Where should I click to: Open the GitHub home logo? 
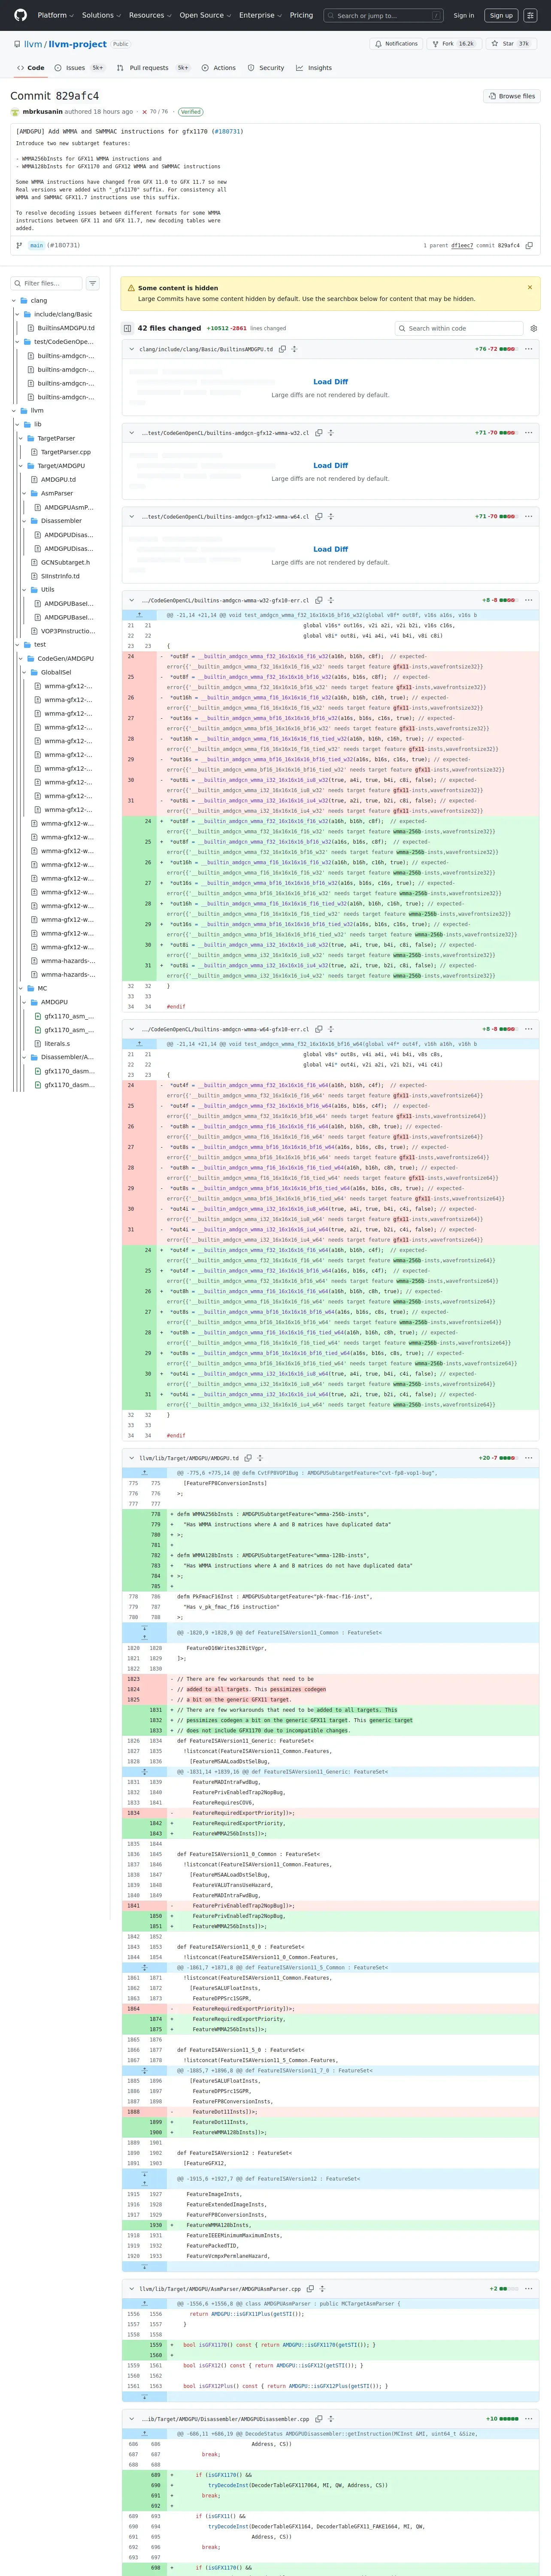coord(20,15)
